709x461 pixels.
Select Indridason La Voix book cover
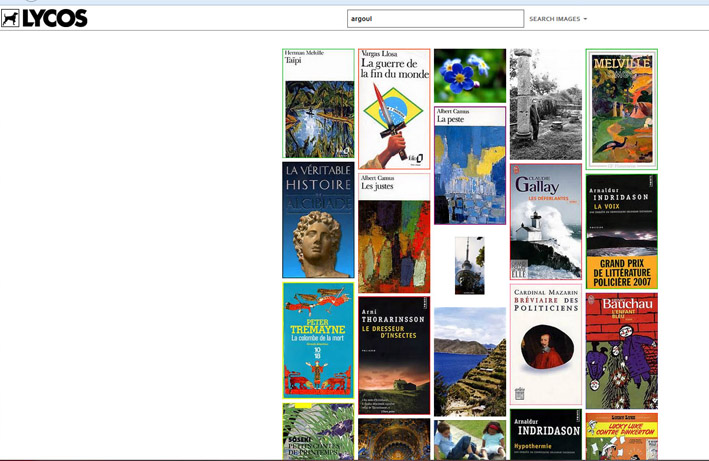click(621, 232)
